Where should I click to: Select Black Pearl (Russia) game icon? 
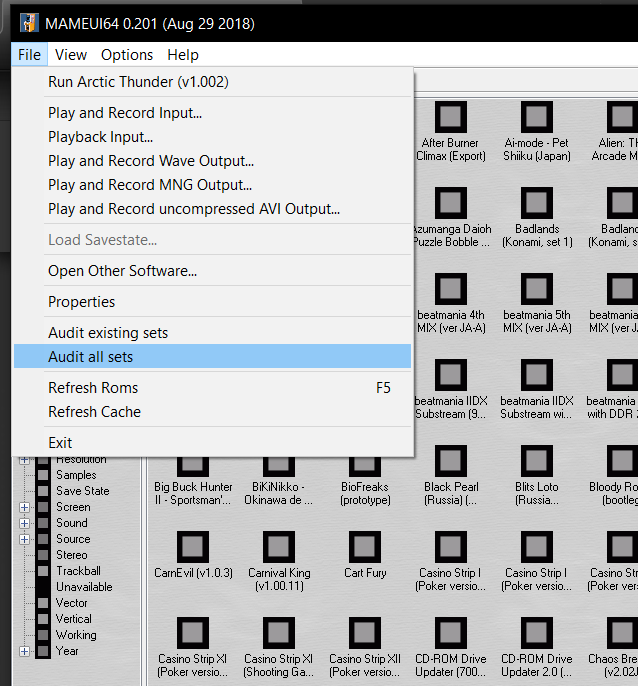pos(451,462)
